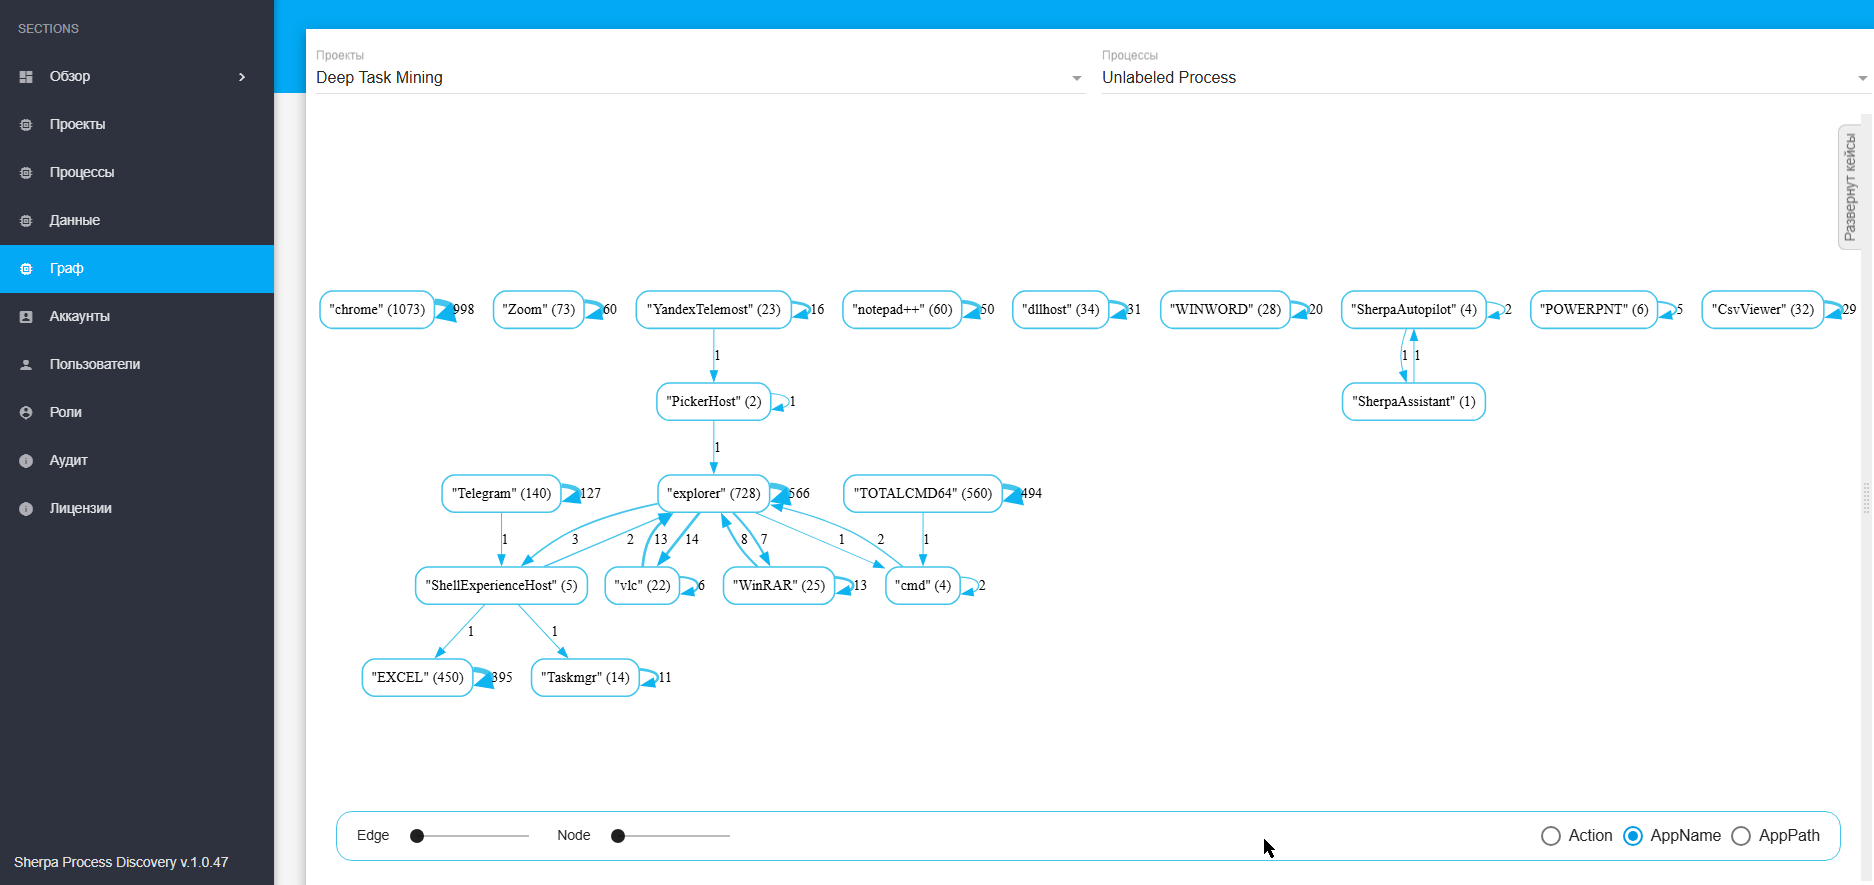Click the "chrome" (1073) graph node
Image resolution: width=1874 pixels, height=885 pixels.
(x=377, y=310)
